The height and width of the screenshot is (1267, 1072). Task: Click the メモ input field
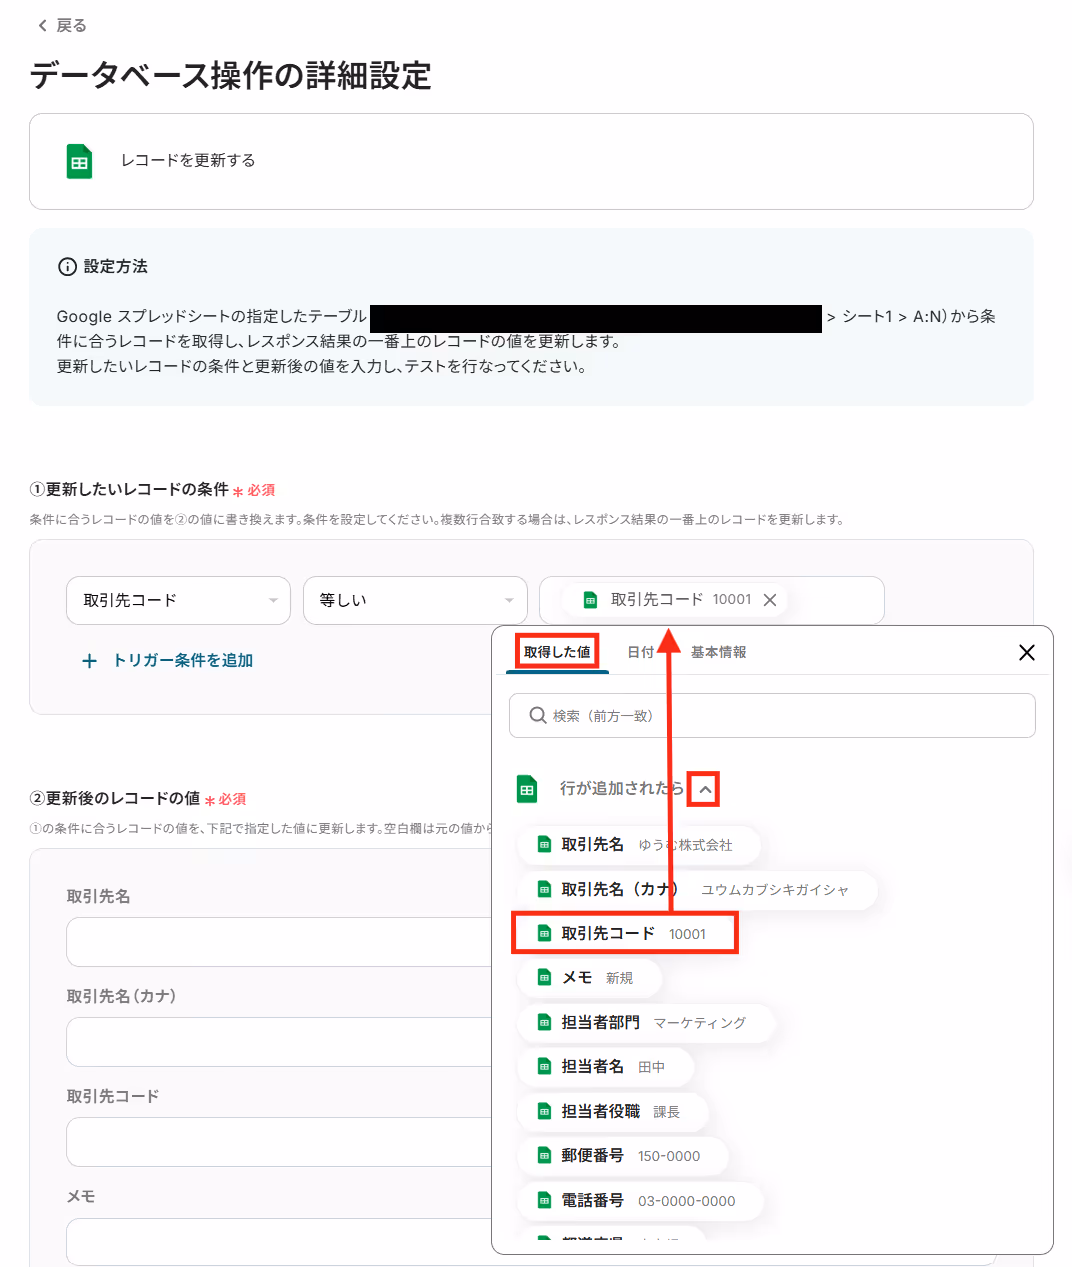[279, 1242]
